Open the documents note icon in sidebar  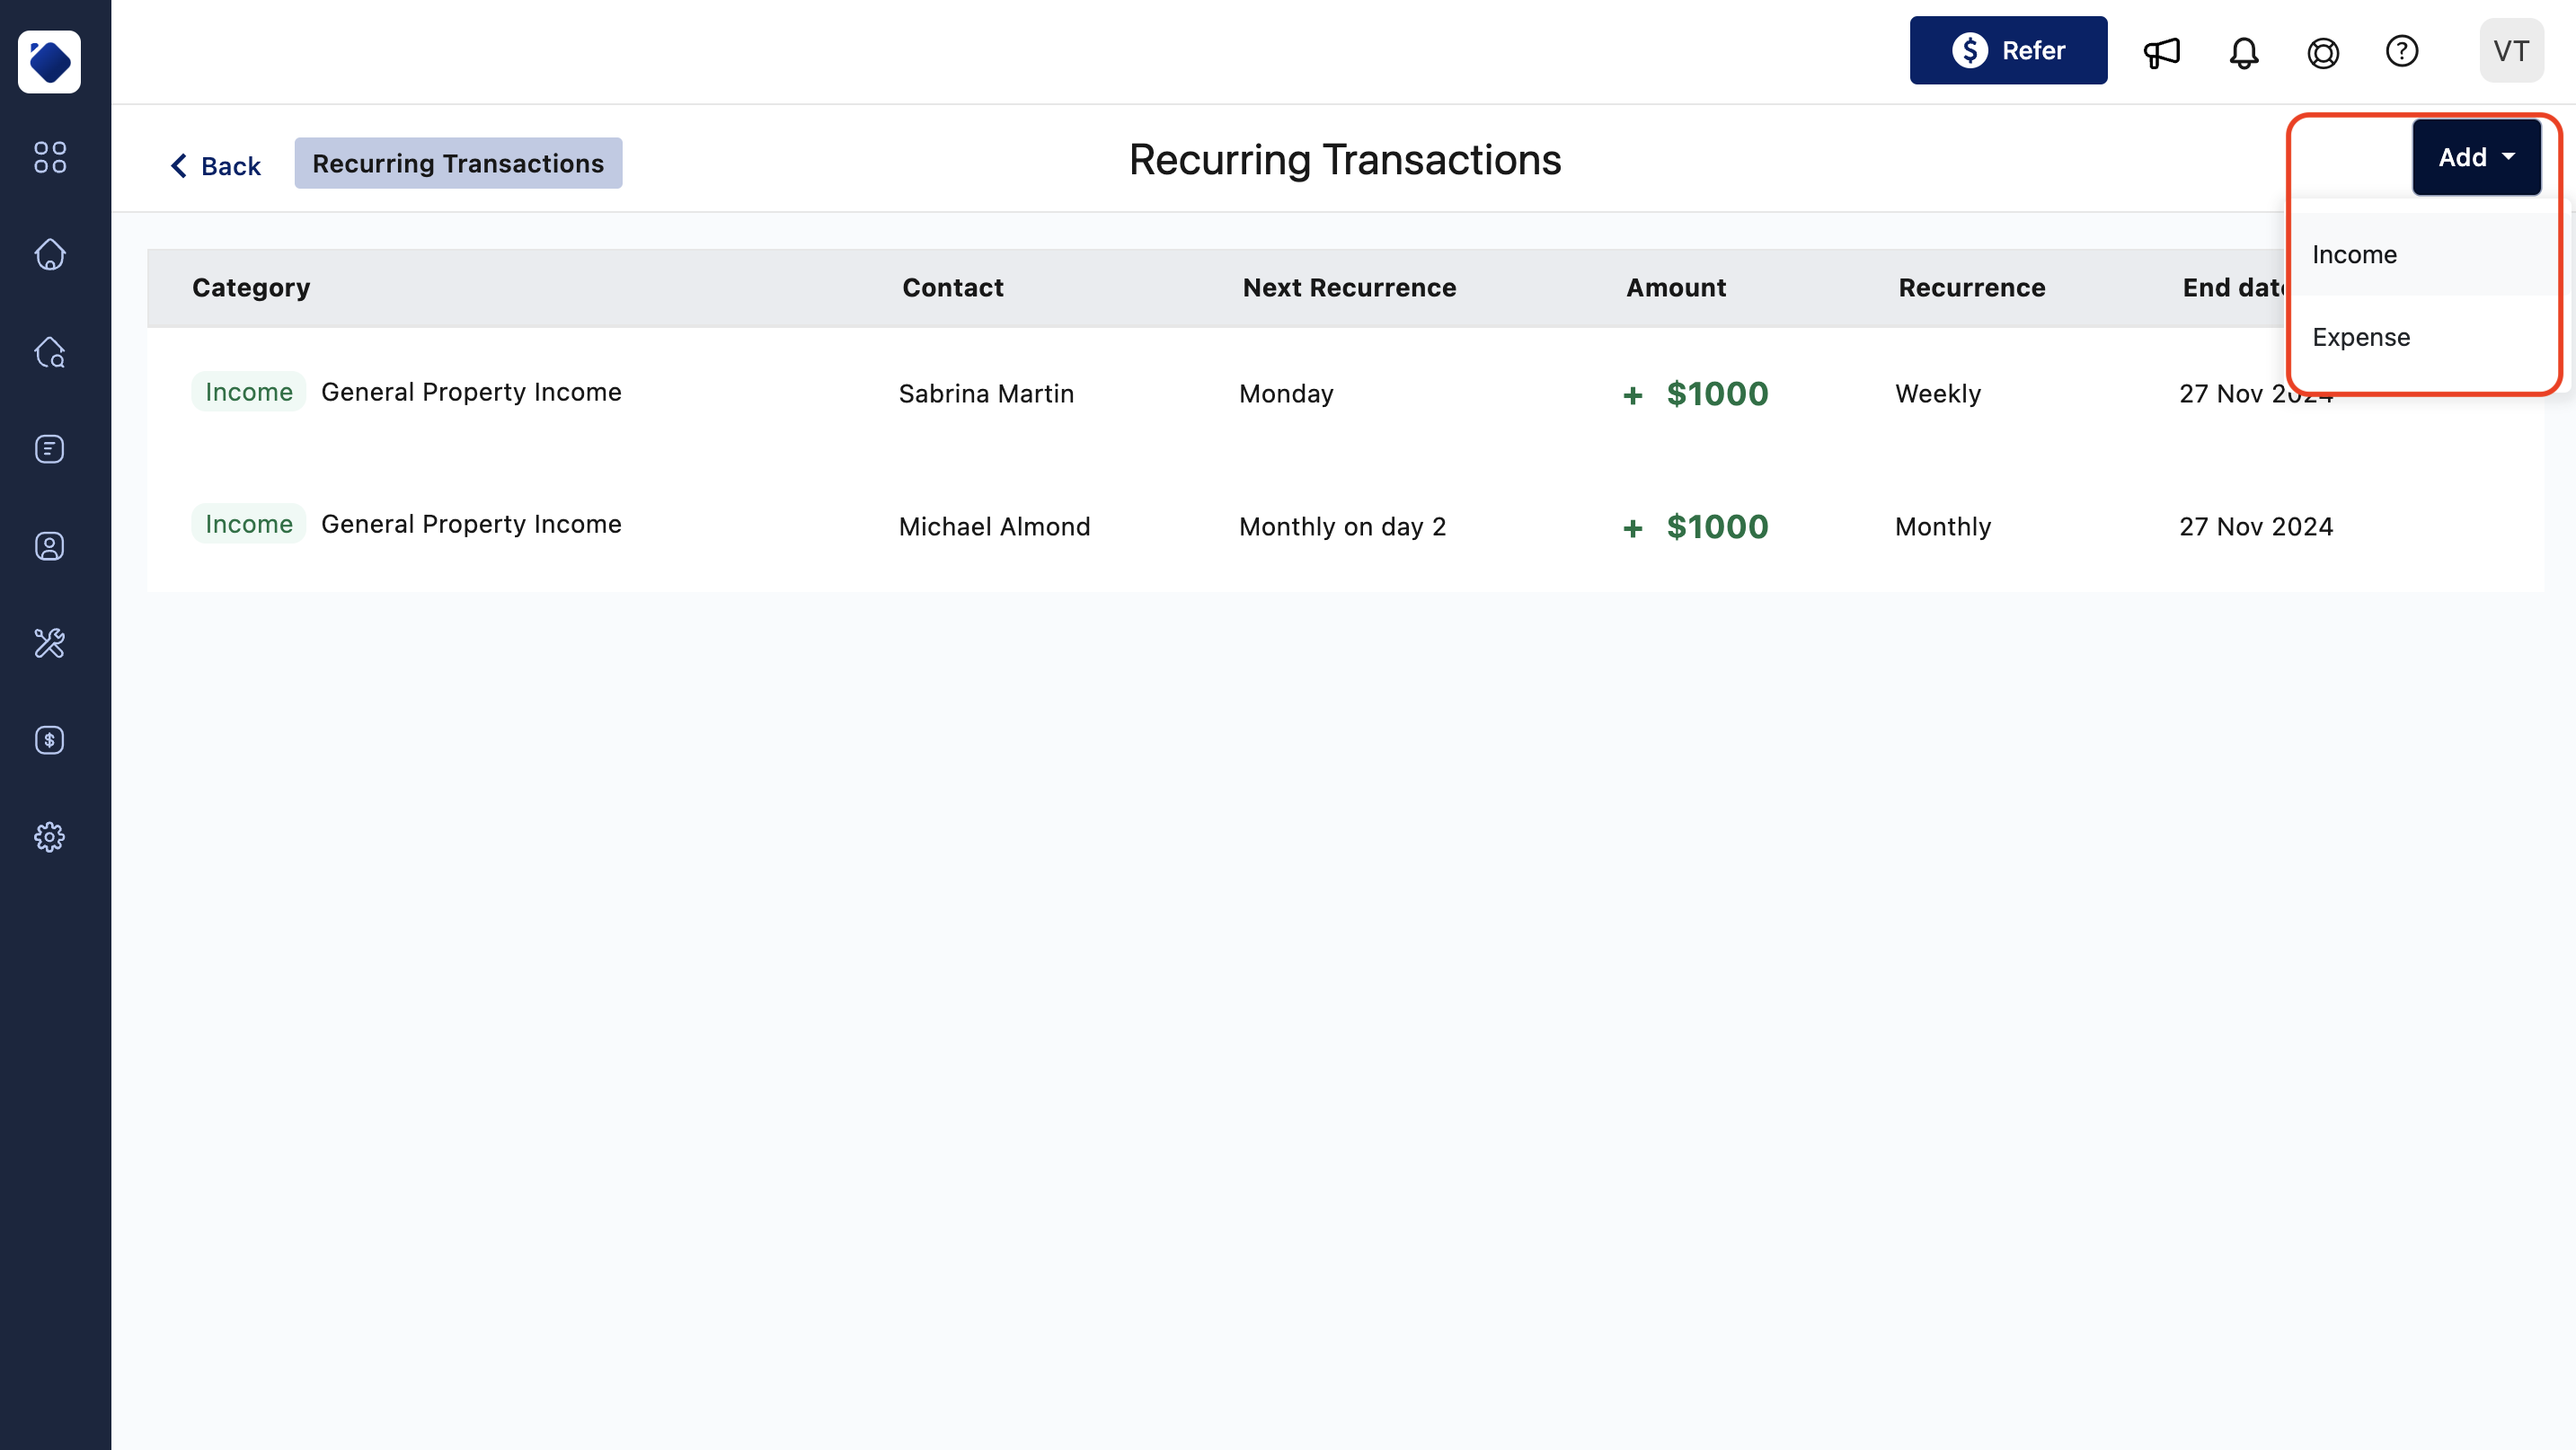pos(49,449)
